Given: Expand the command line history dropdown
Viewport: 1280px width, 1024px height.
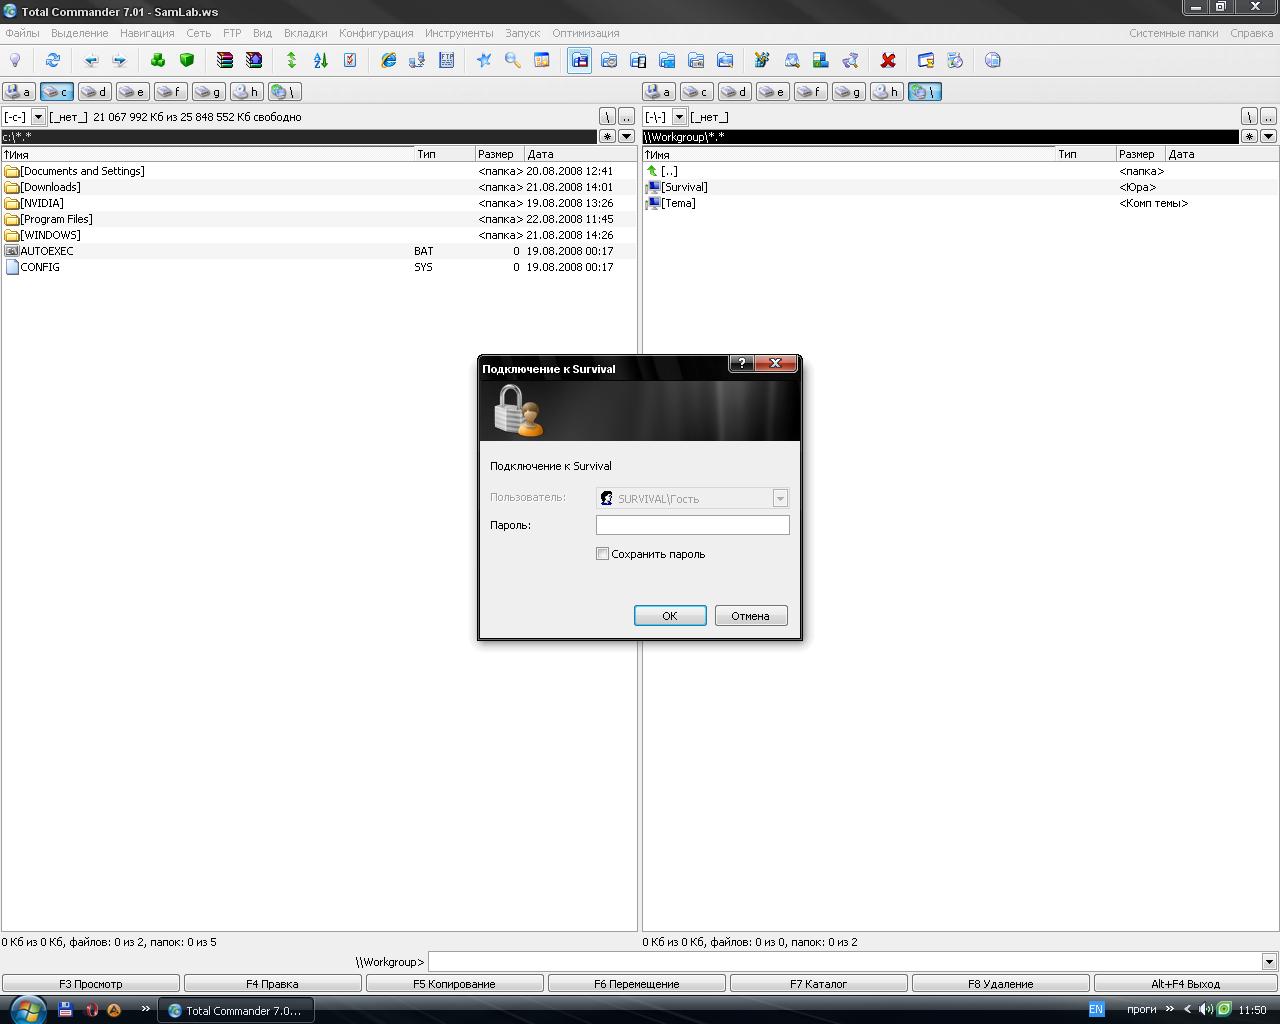Looking at the screenshot, I should [1269, 962].
